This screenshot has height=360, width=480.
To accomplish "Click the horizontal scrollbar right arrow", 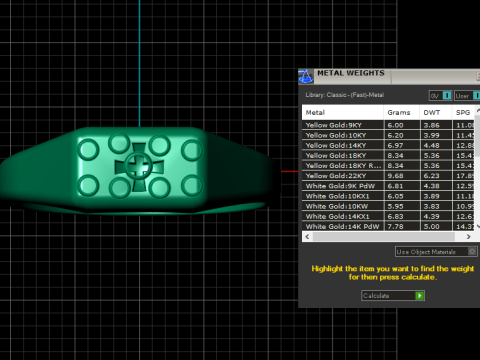I will pyautogui.click(x=468, y=237).
